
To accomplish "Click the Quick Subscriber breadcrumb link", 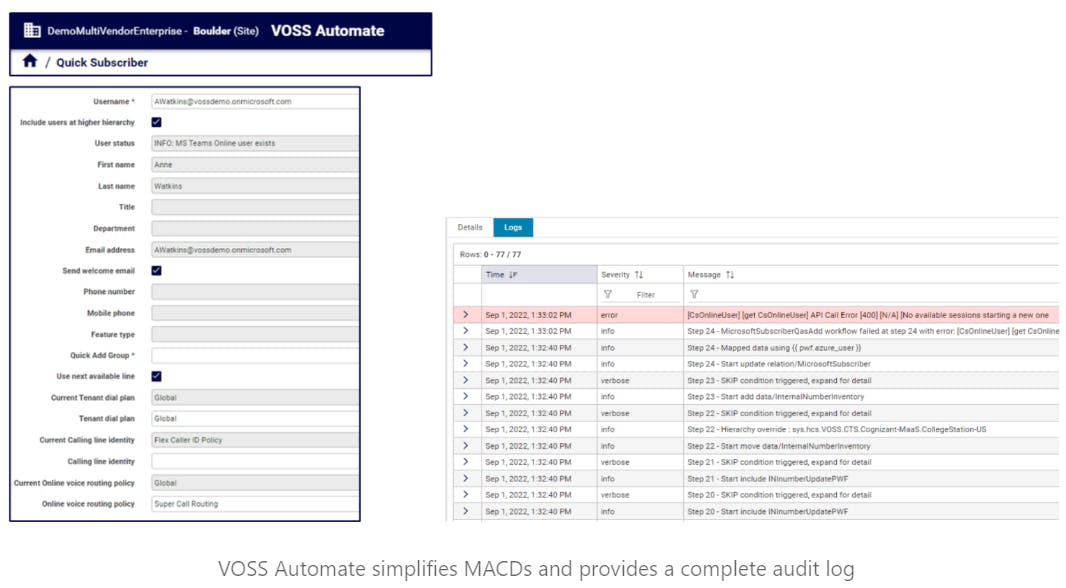I will [x=102, y=62].
